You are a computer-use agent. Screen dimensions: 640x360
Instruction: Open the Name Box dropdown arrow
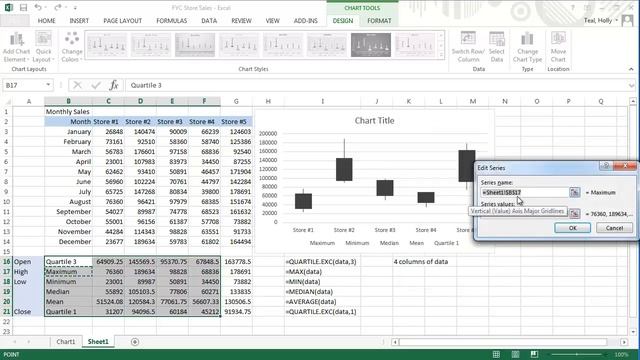point(48,85)
